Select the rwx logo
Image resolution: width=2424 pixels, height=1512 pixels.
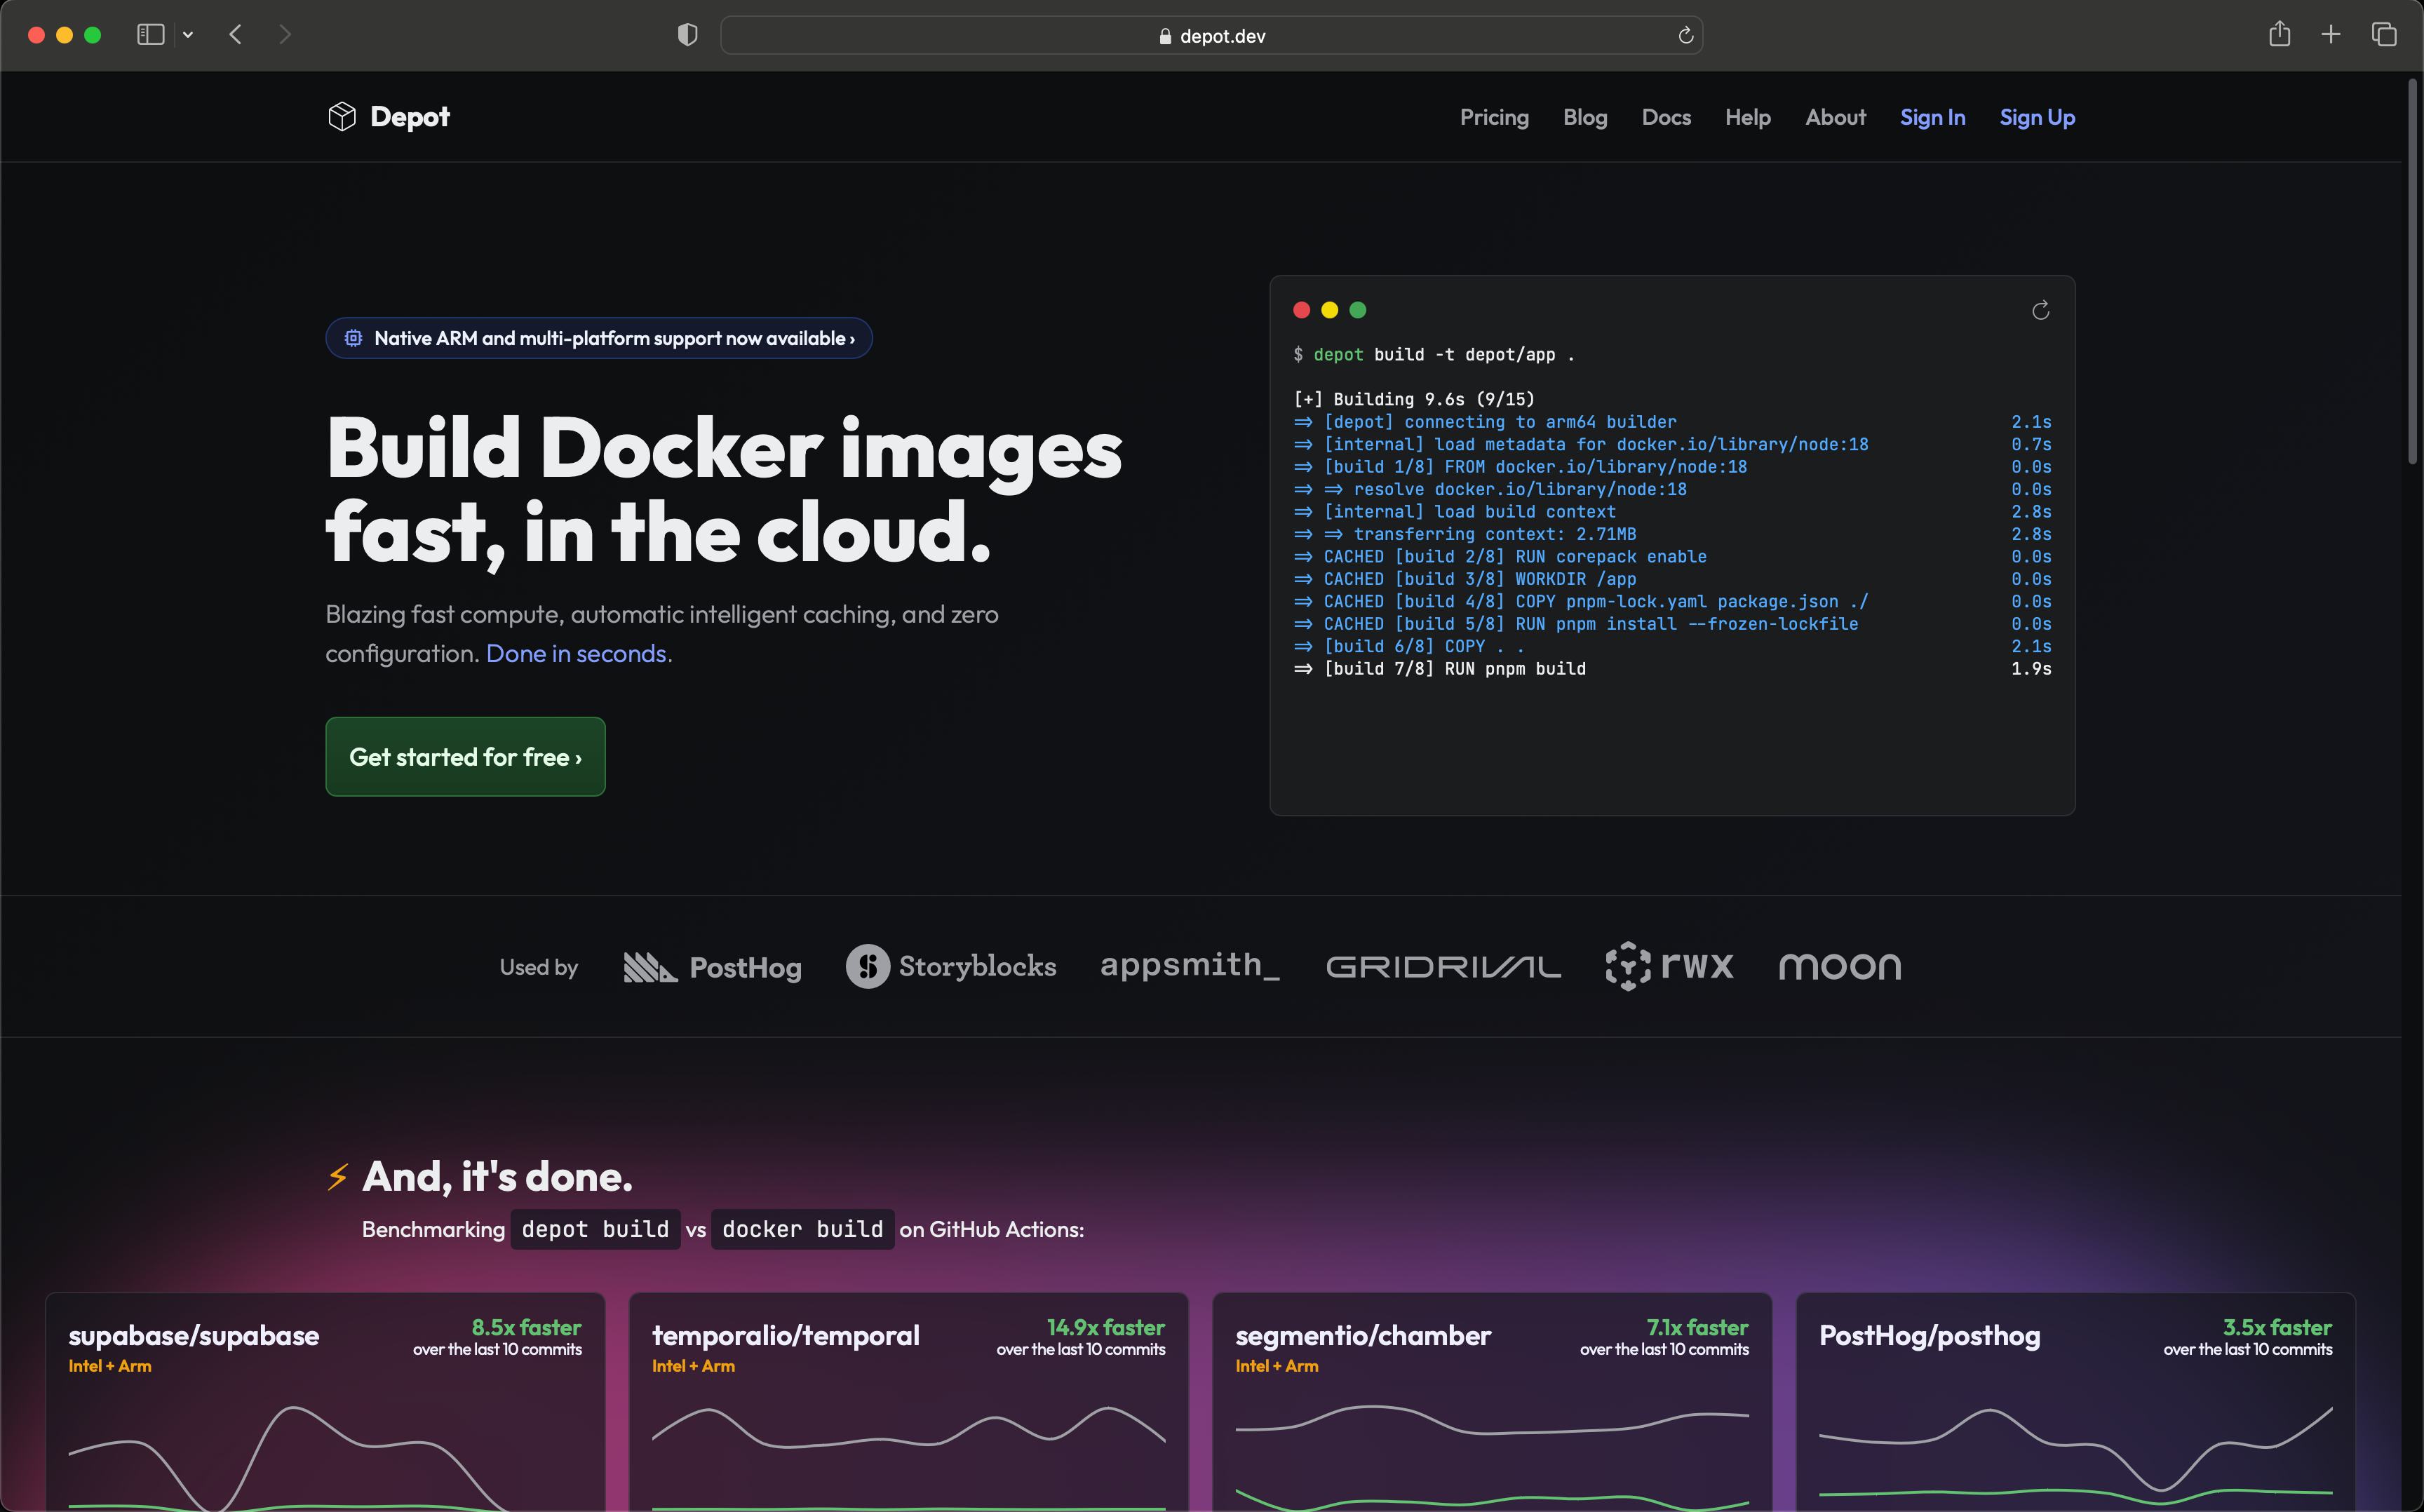tap(1669, 966)
